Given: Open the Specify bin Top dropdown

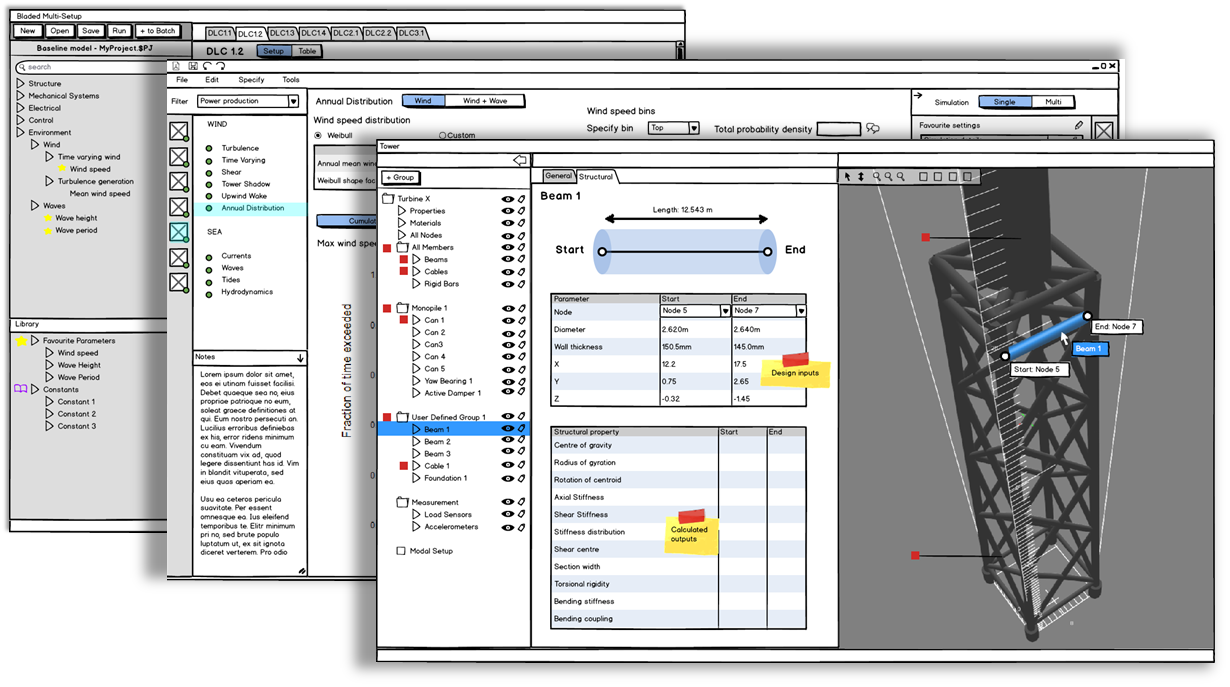Looking at the screenshot, I should [x=673, y=128].
